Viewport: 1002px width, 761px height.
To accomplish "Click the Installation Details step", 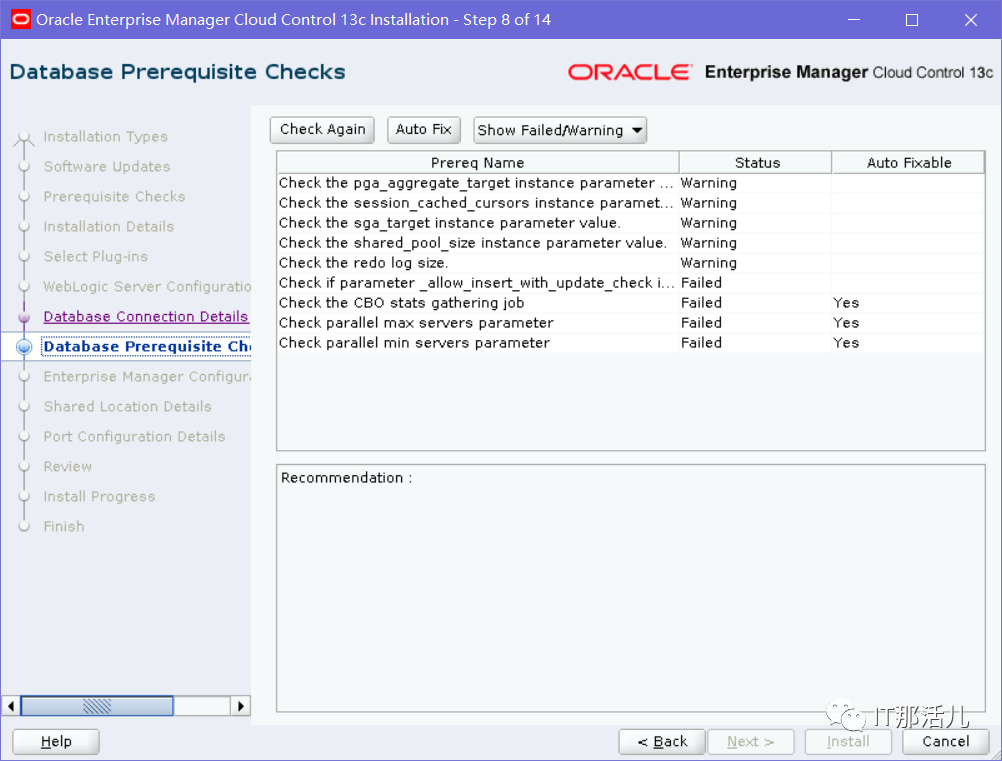I will tap(109, 227).
